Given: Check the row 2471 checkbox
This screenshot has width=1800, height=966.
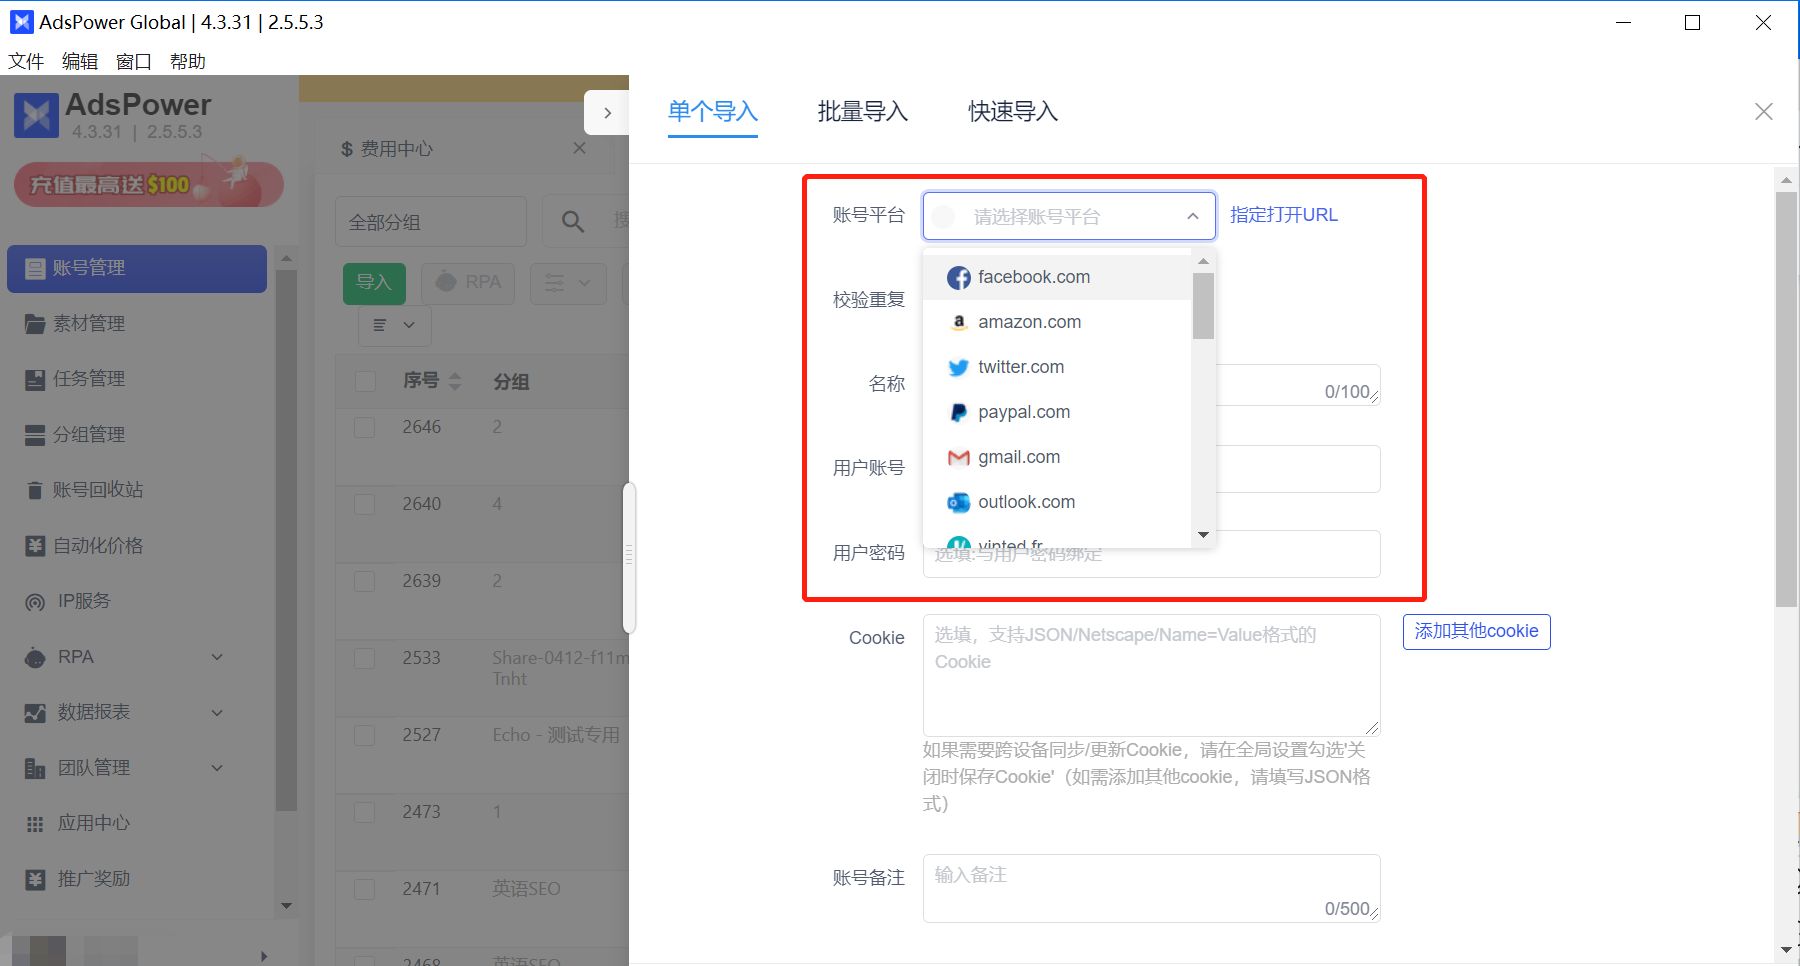Looking at the screenshot, I should tap(365, 889).
